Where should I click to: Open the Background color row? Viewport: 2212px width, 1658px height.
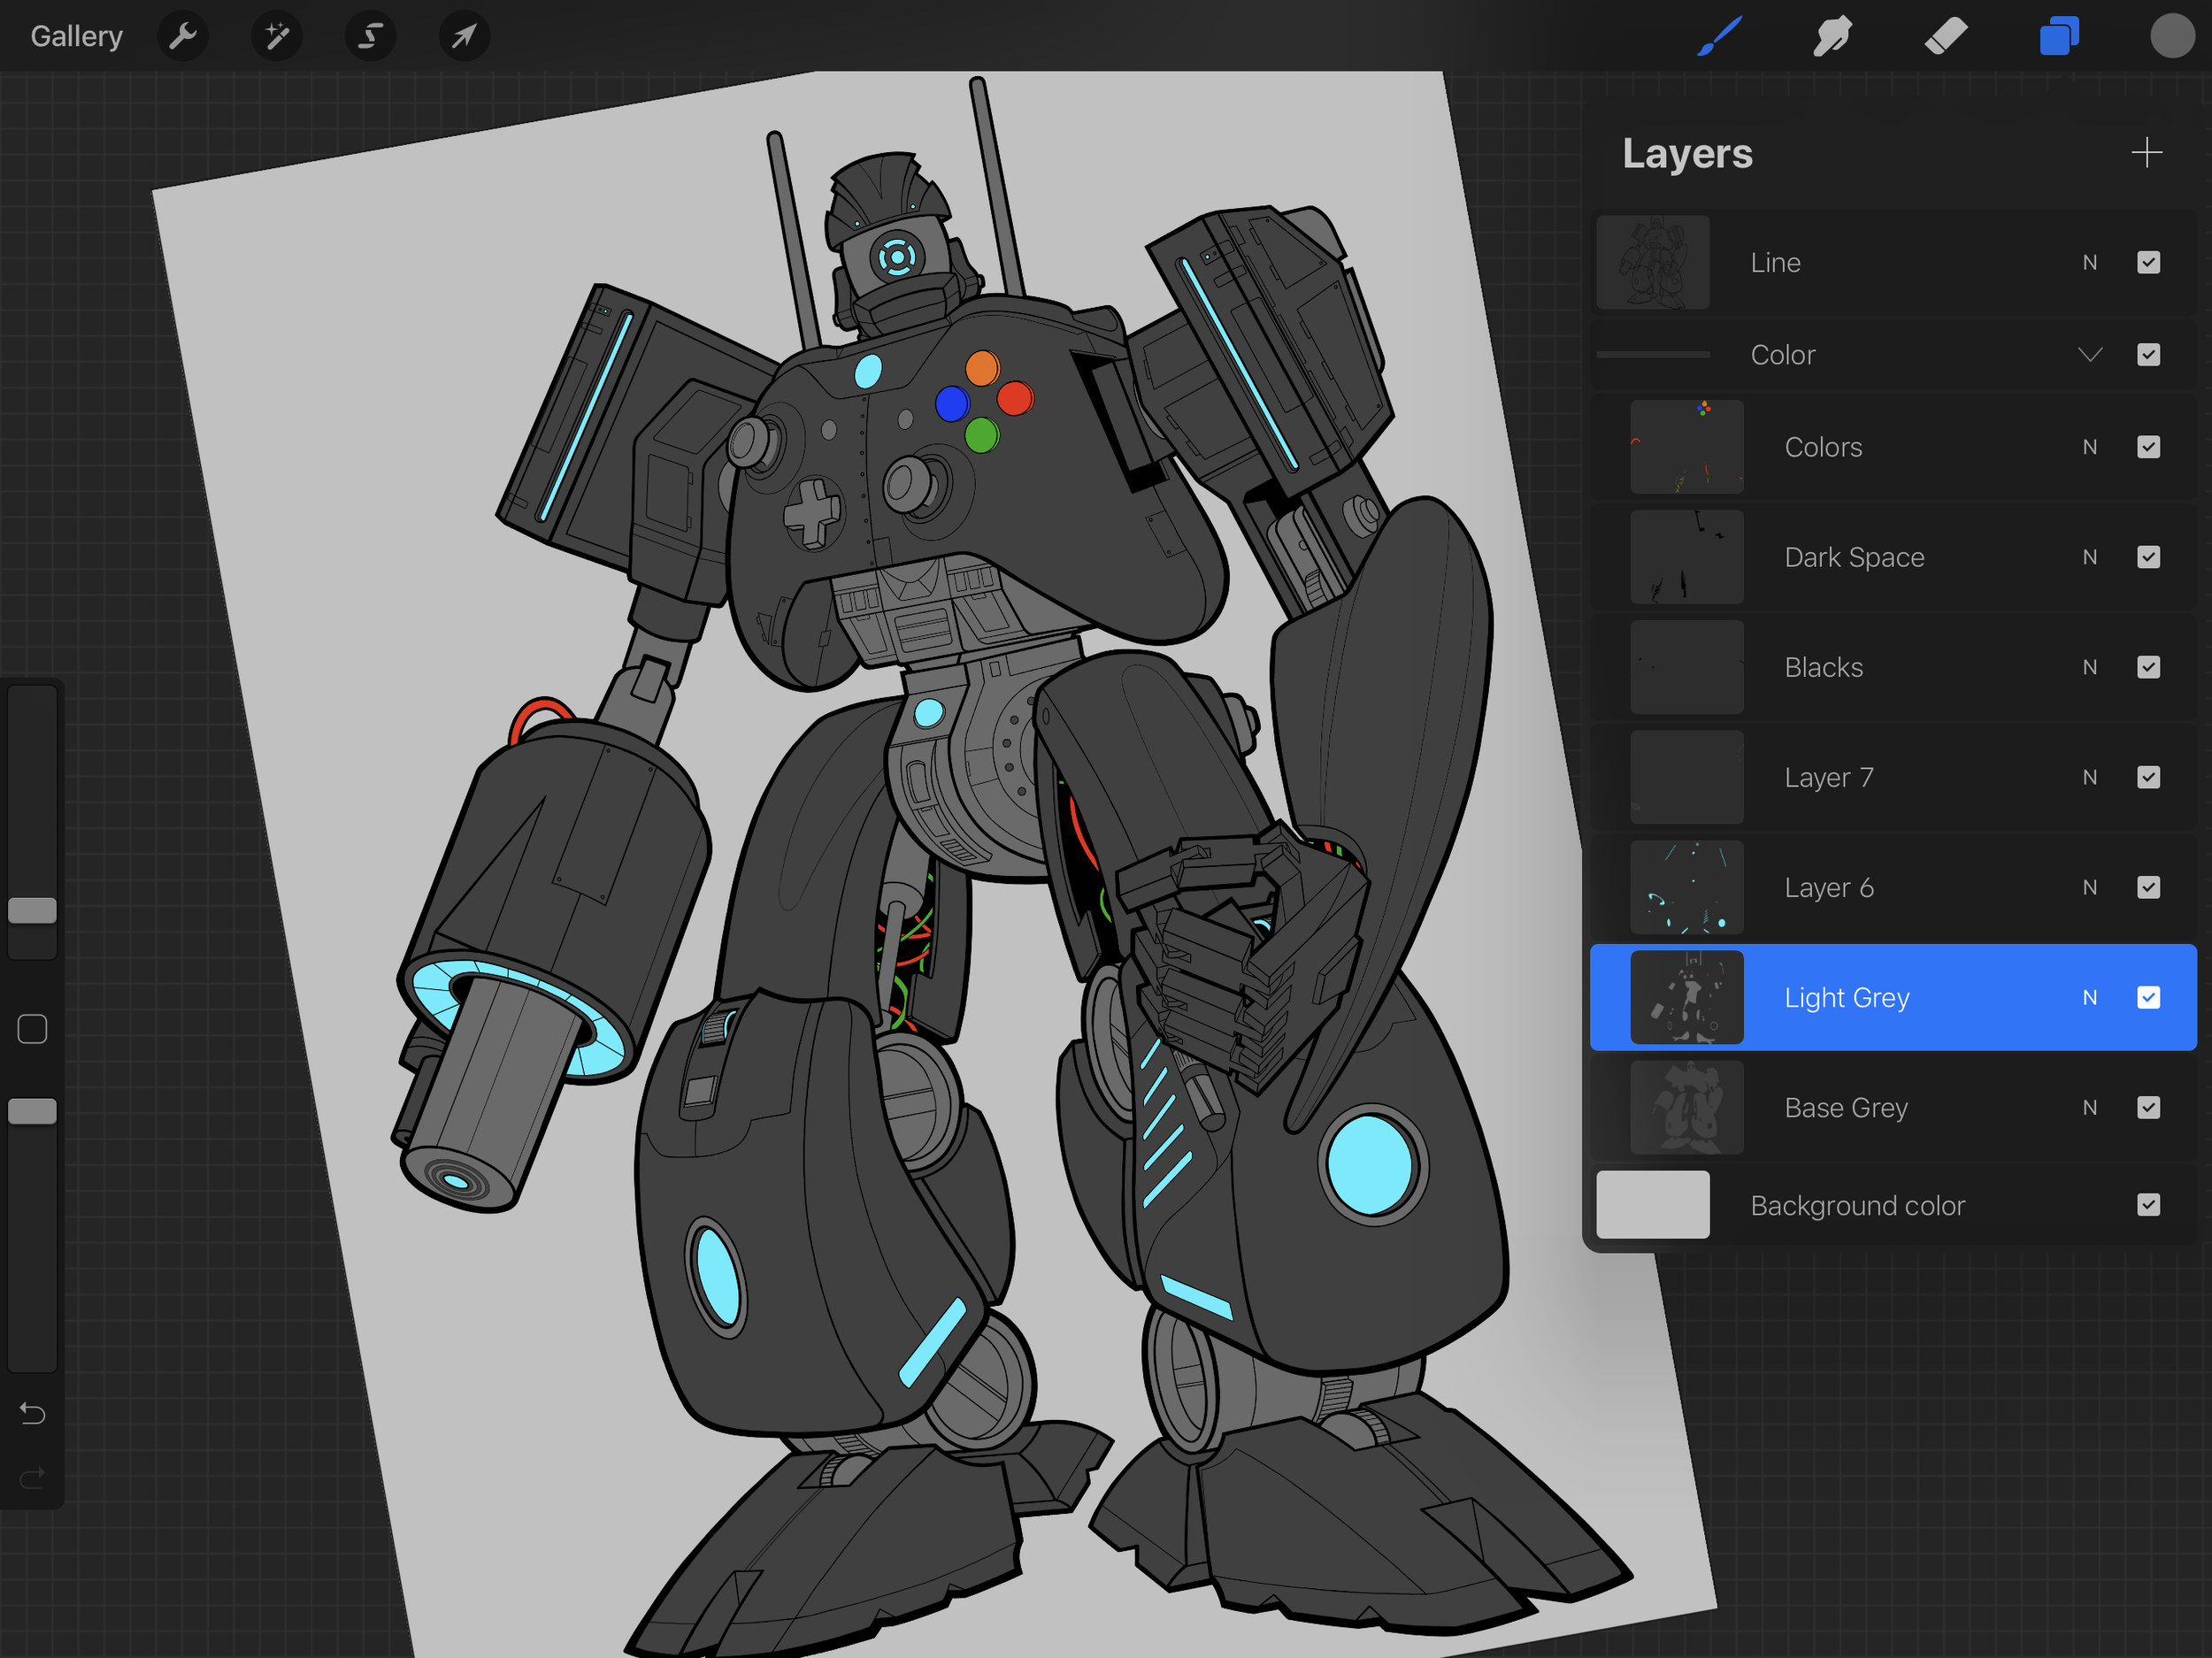click(x=1893, y=1205)
